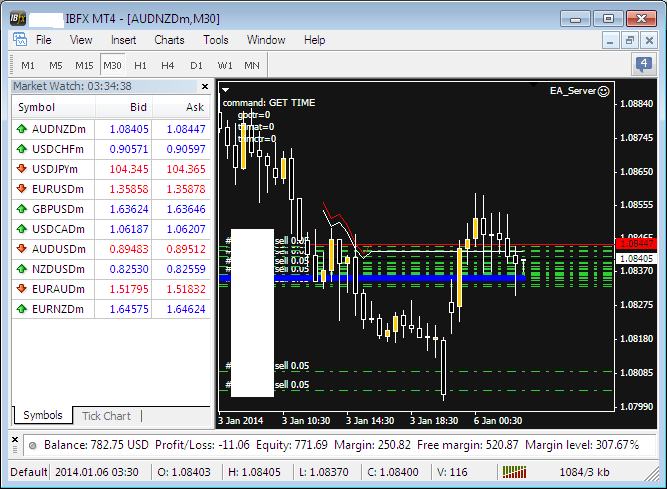The image size is (667, 489).
Task: Click the Balance: 782.75 USD text
Action: pos(97,445)
